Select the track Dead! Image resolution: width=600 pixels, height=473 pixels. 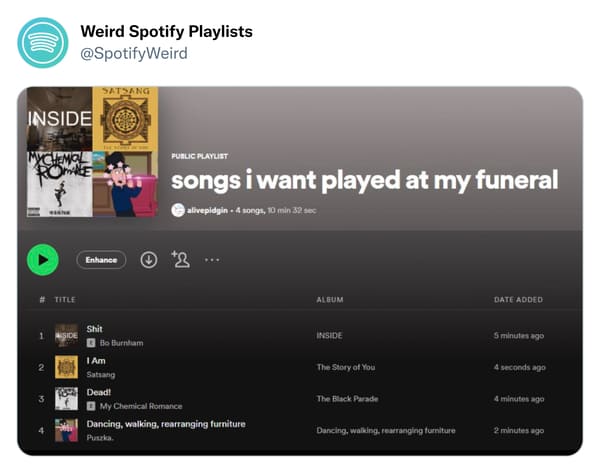(99, 392)
